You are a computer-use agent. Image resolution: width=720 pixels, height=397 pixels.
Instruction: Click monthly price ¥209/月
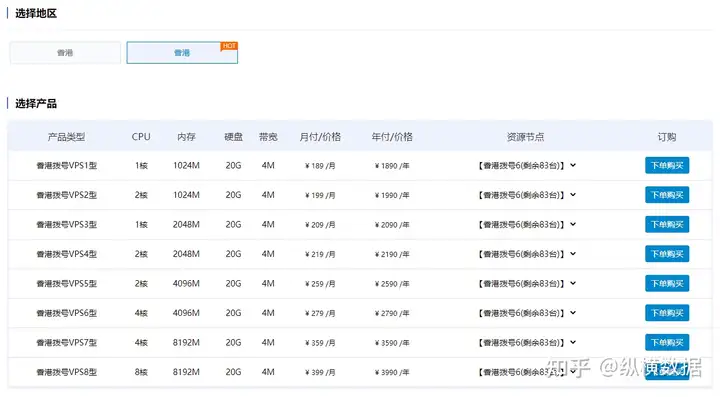pyautogui.click(x=320, y=224)
